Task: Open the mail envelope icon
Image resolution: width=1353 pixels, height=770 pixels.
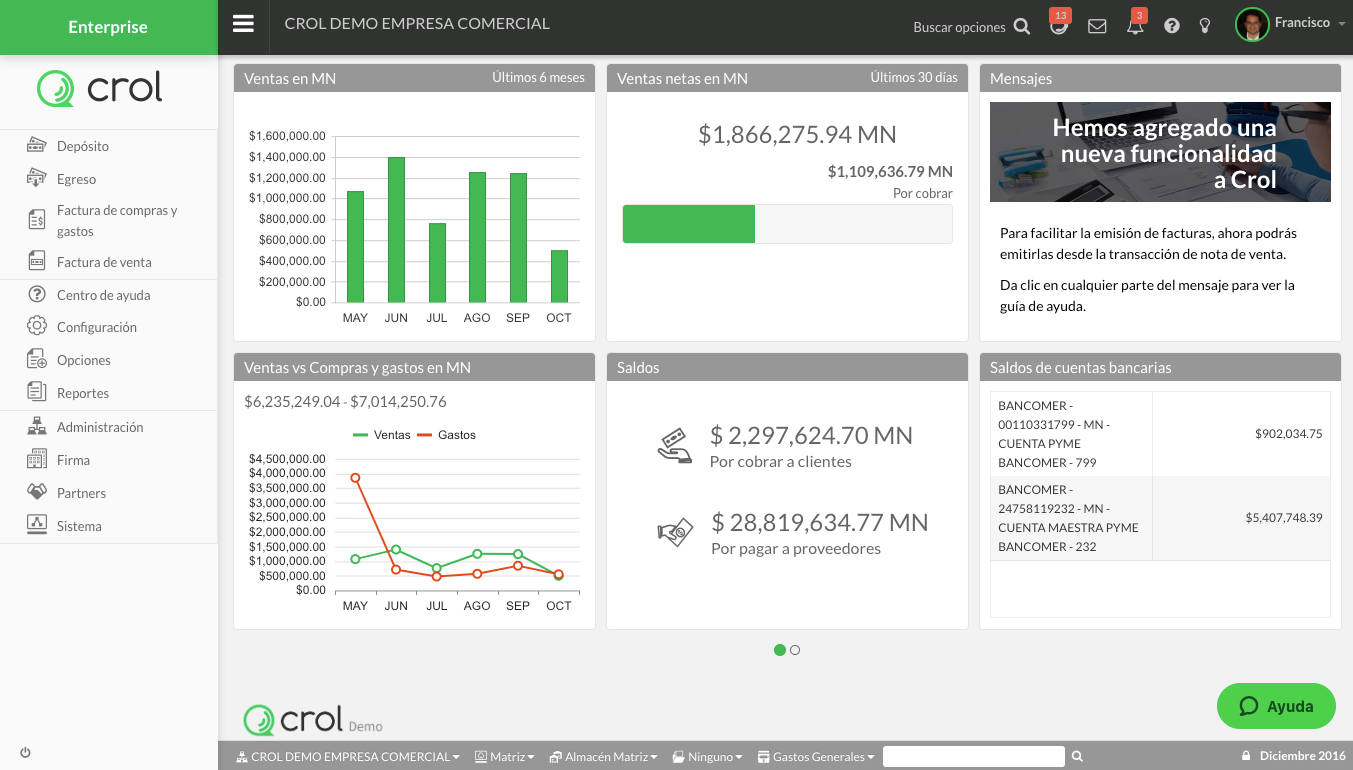Action: point(1097,27)
